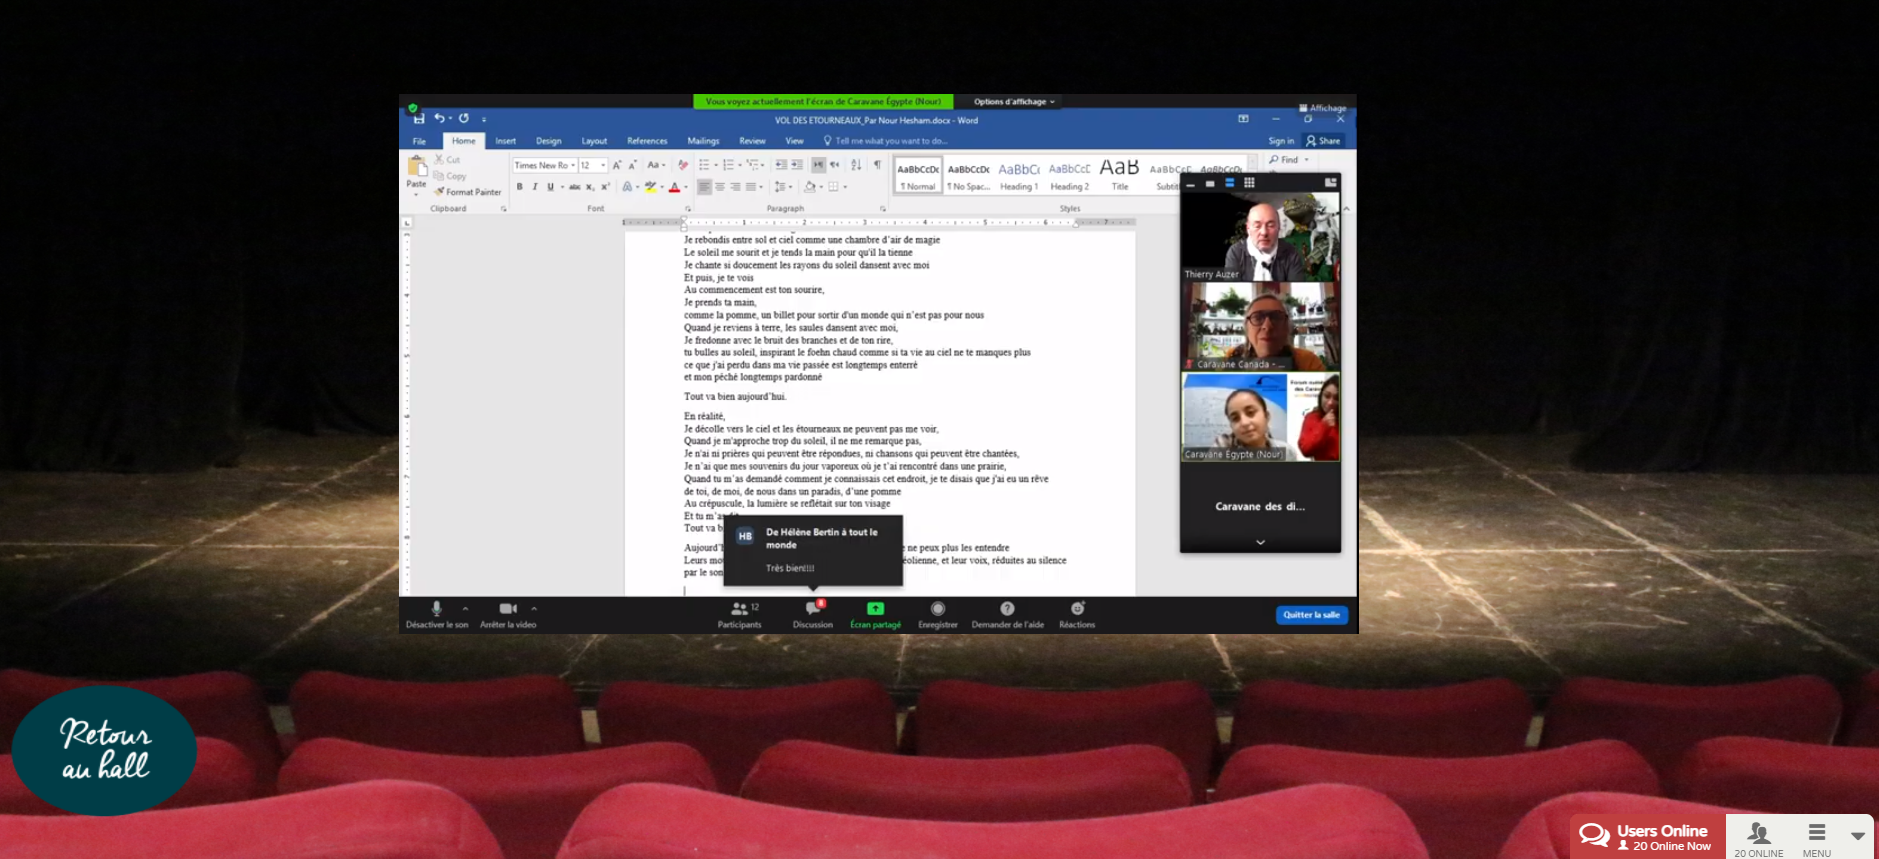This screenshot has height=859, width=1879.
Task: Select the Thierry Auzer video thumbnail
Action: pos(1260,237)
